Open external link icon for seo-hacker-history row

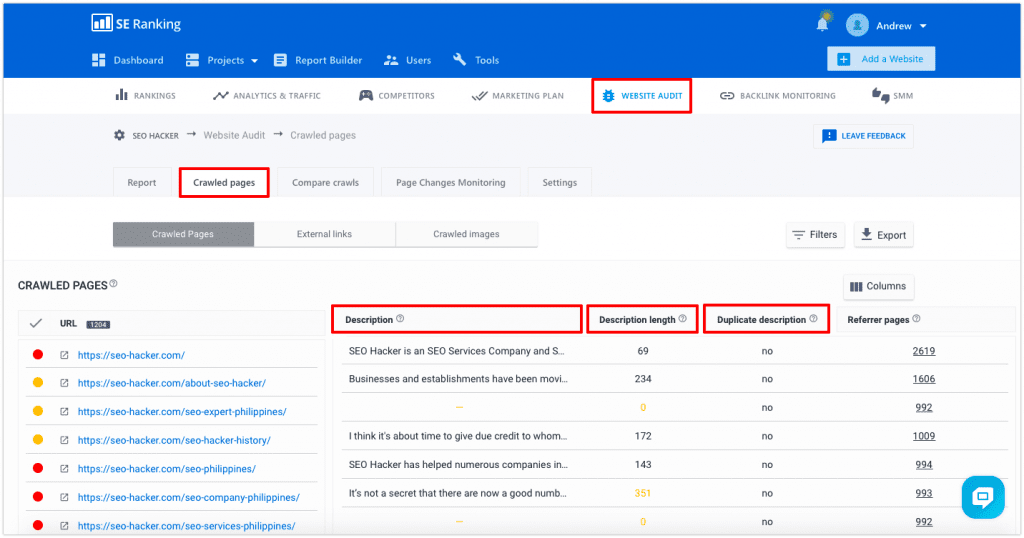pos(64,440)
